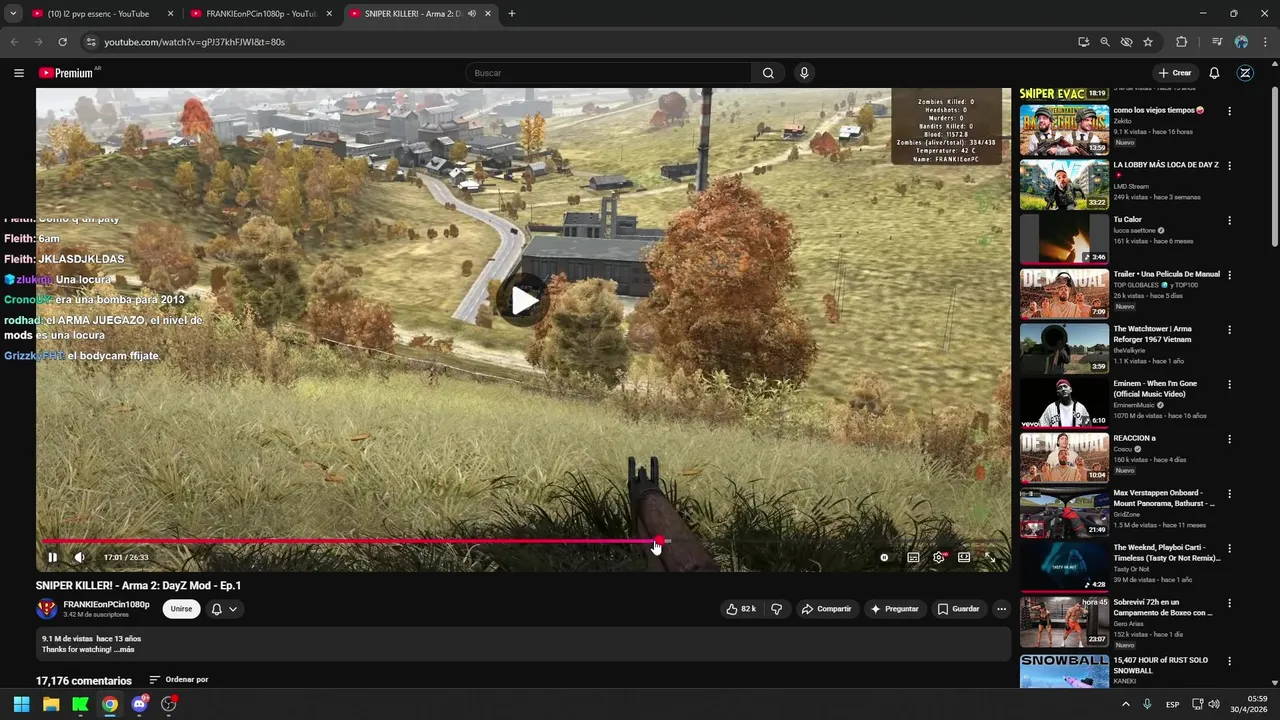1280x720 pixels.
Task: Open the FRANKIEonPCin1080p channel name link
Action: coord(106,604)
